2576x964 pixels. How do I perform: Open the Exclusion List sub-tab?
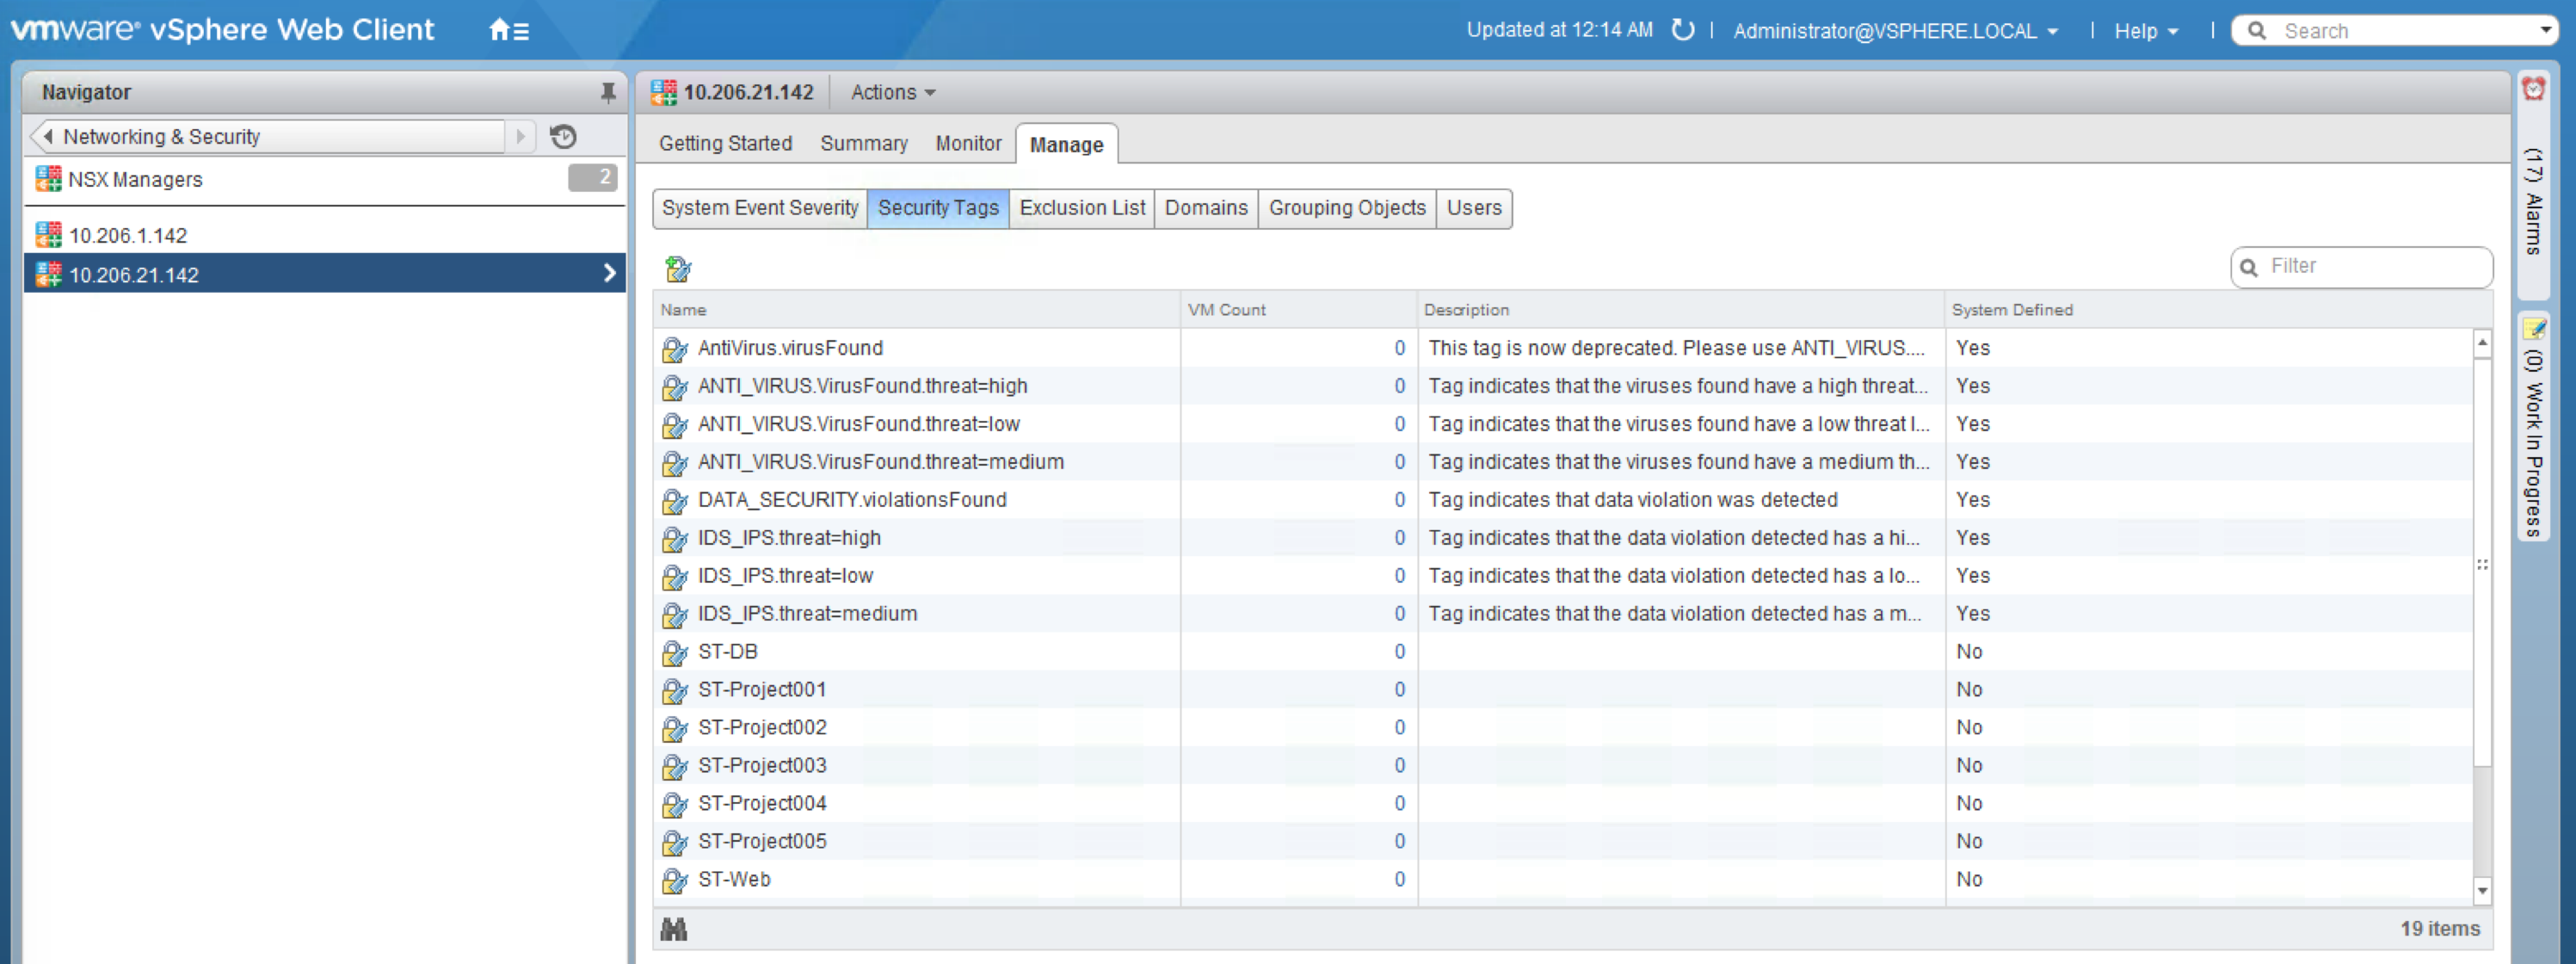[x=1082, y=208]
